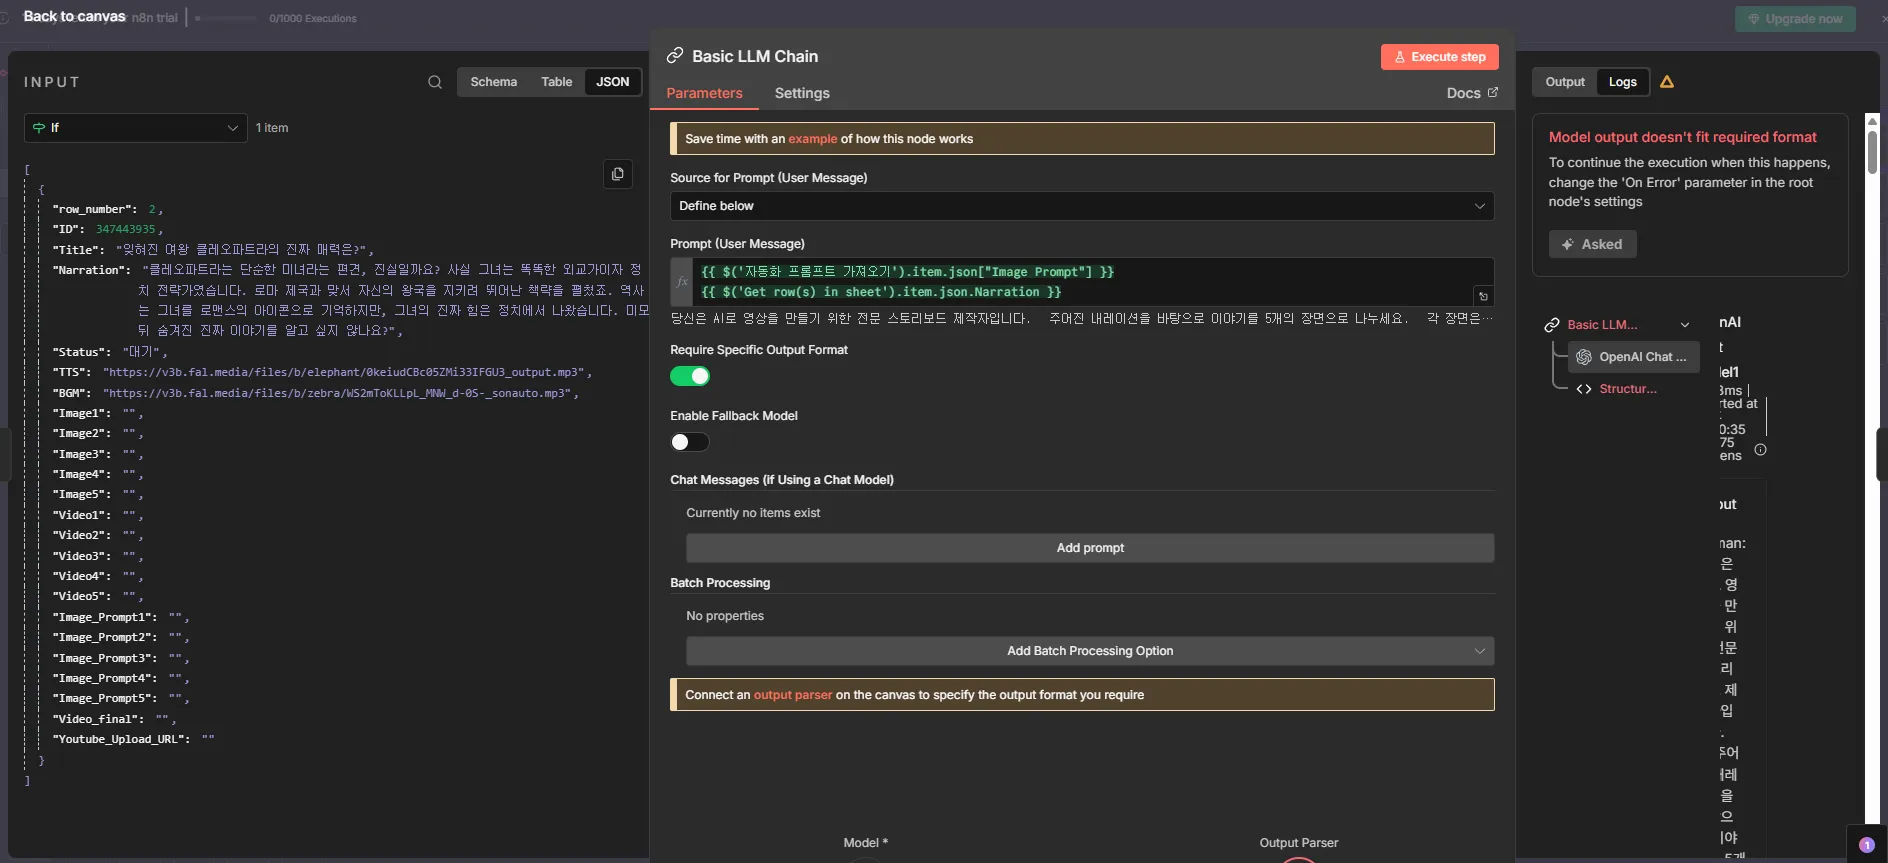This screenshot has height=863, width=1888.
Task: Click the Add prompt button
Action: pyautogui.click(x=1090, y=548)
